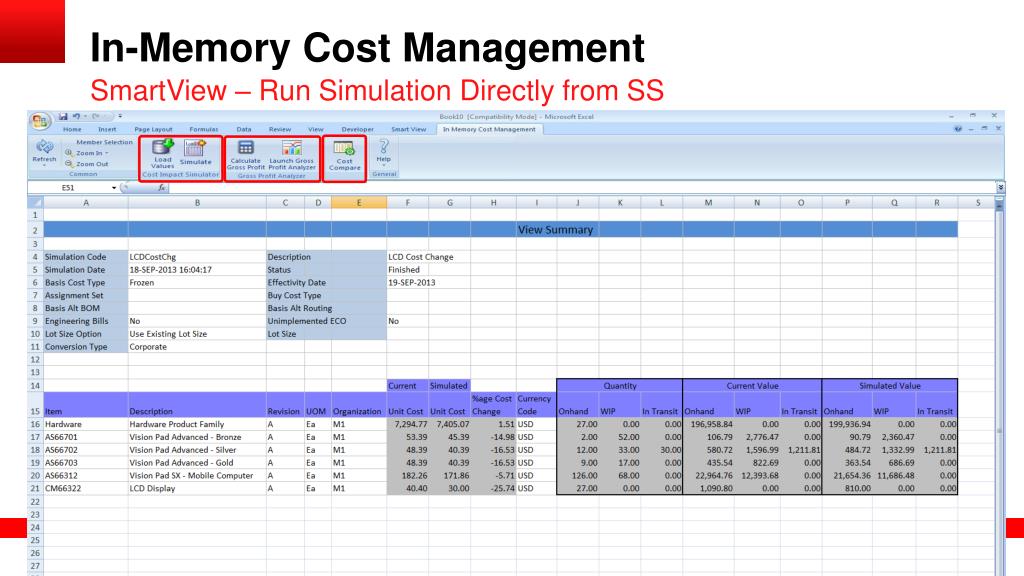Select the Vision Pad Advanced - Silver cell

(x=197, y=450)
